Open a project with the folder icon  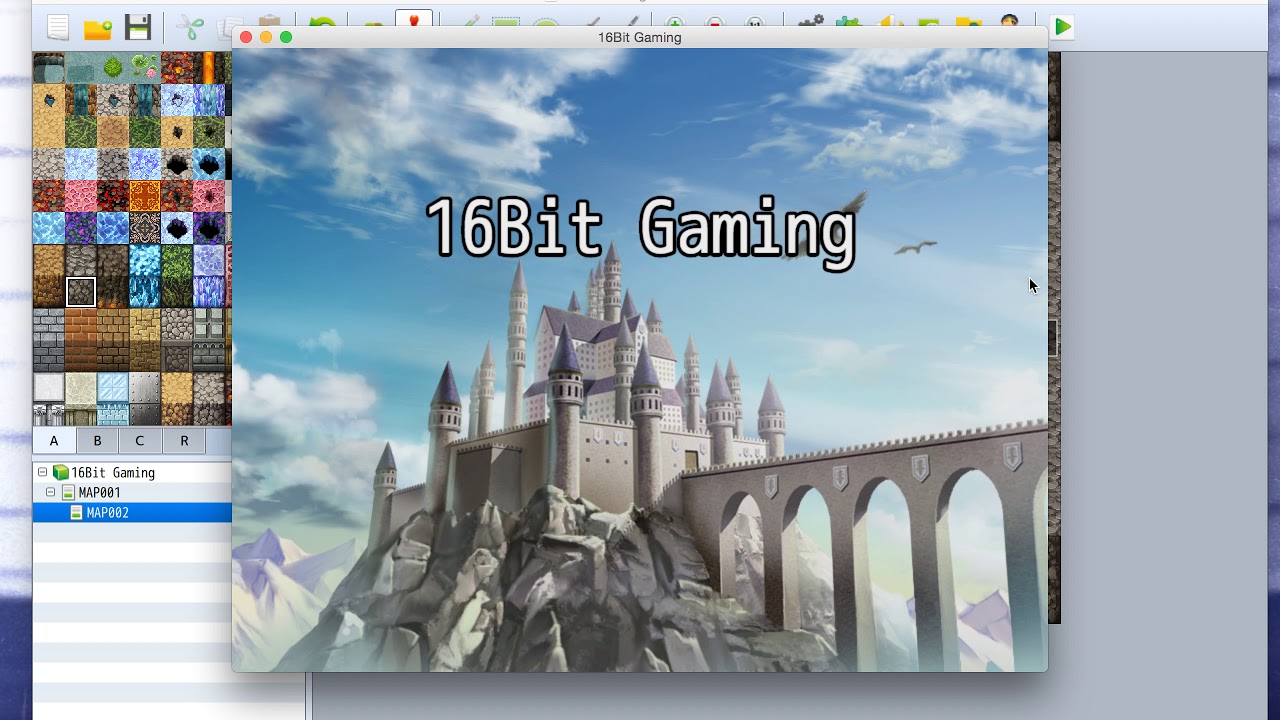(97, 27)
